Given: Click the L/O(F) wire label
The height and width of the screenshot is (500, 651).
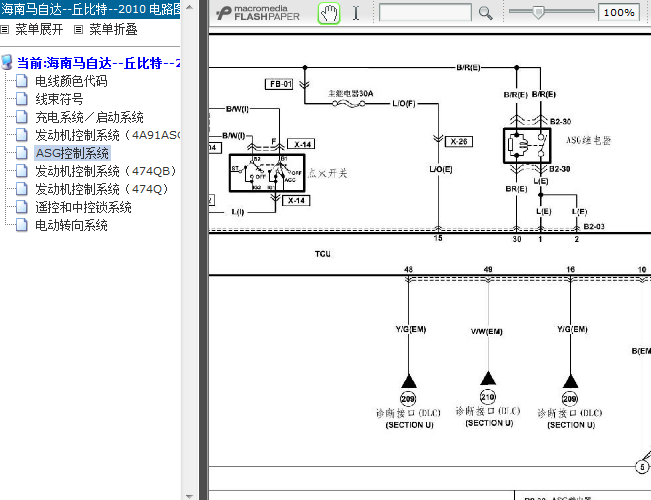Looking at the screenshot, I should 404,103.
